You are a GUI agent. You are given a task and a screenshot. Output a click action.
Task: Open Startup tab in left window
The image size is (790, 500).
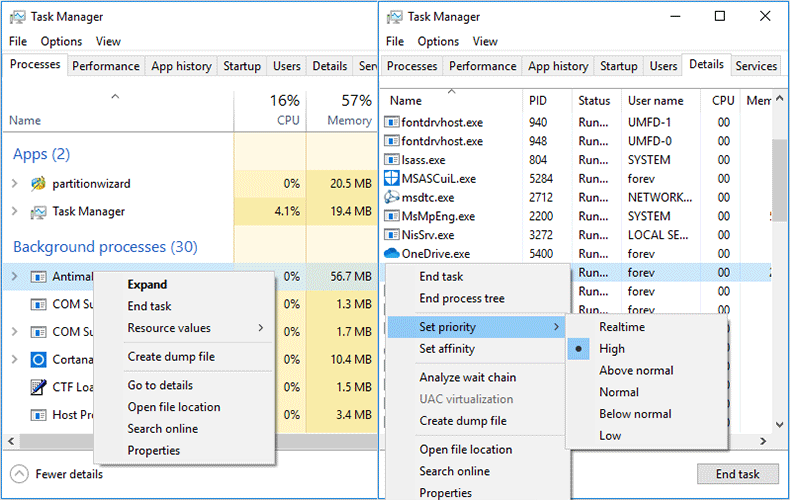tap(242, 66)
